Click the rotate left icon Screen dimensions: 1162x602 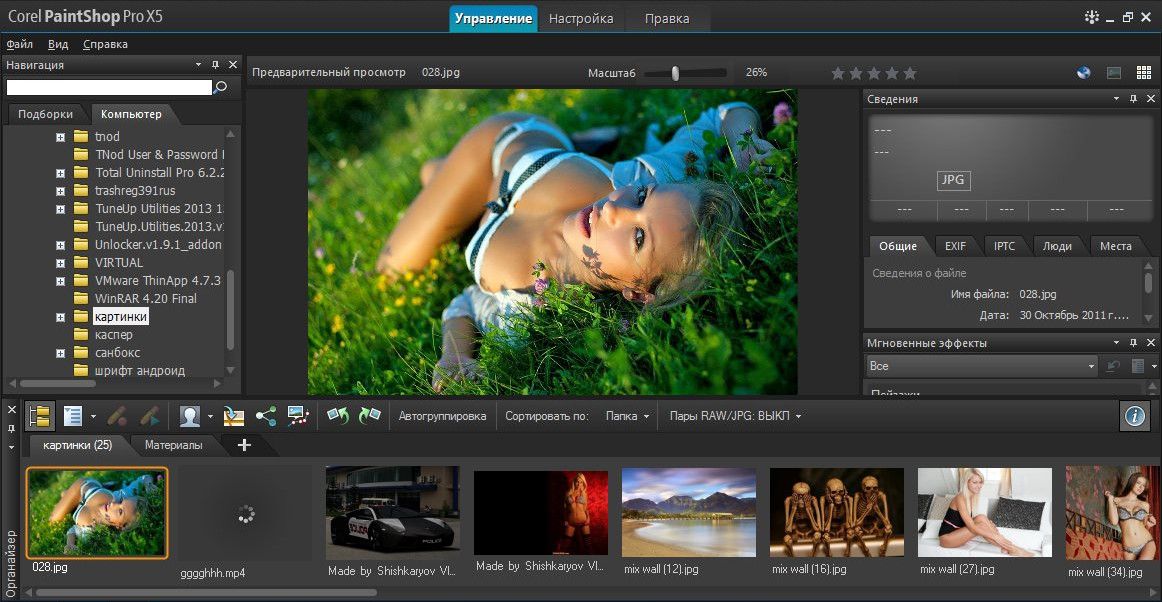pos(338,416)
